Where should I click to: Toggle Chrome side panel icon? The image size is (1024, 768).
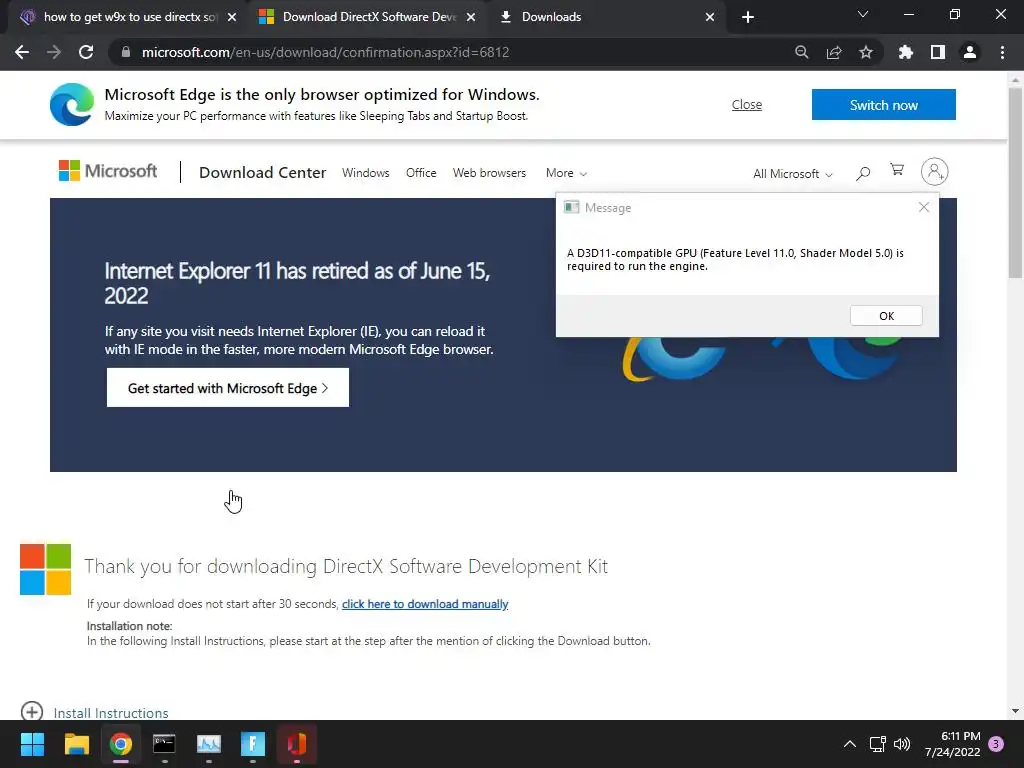coord(937,52)
